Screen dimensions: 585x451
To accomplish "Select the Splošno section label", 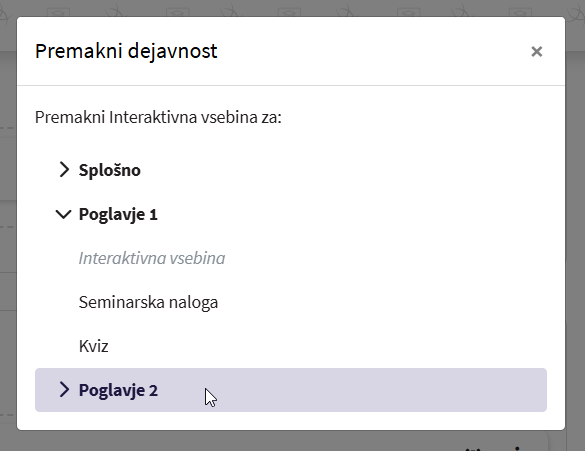I will click(109, 170).
